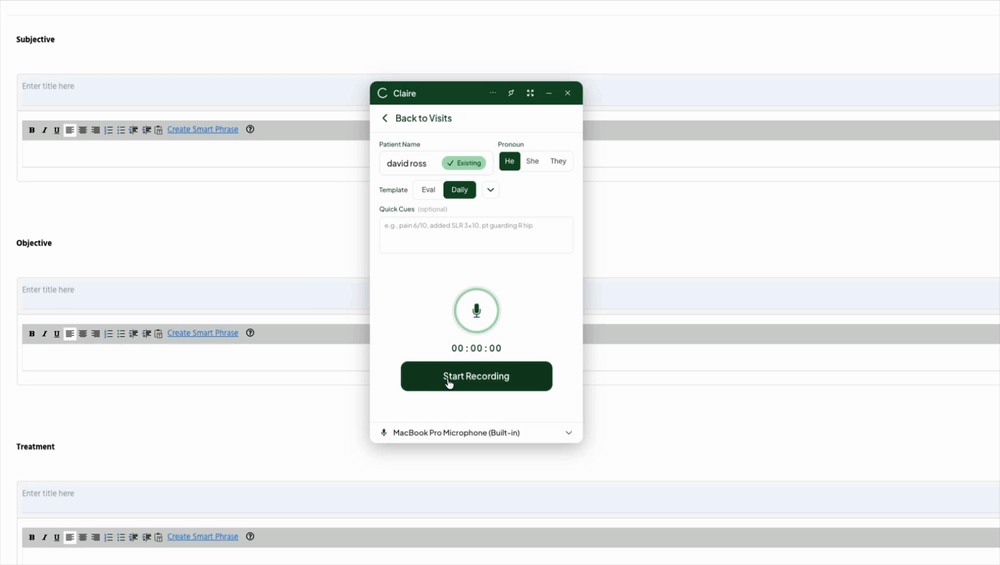The width and height of the screenshot is (1000, 565).
Task: Click Start Recording button
Action: point(476,376)
